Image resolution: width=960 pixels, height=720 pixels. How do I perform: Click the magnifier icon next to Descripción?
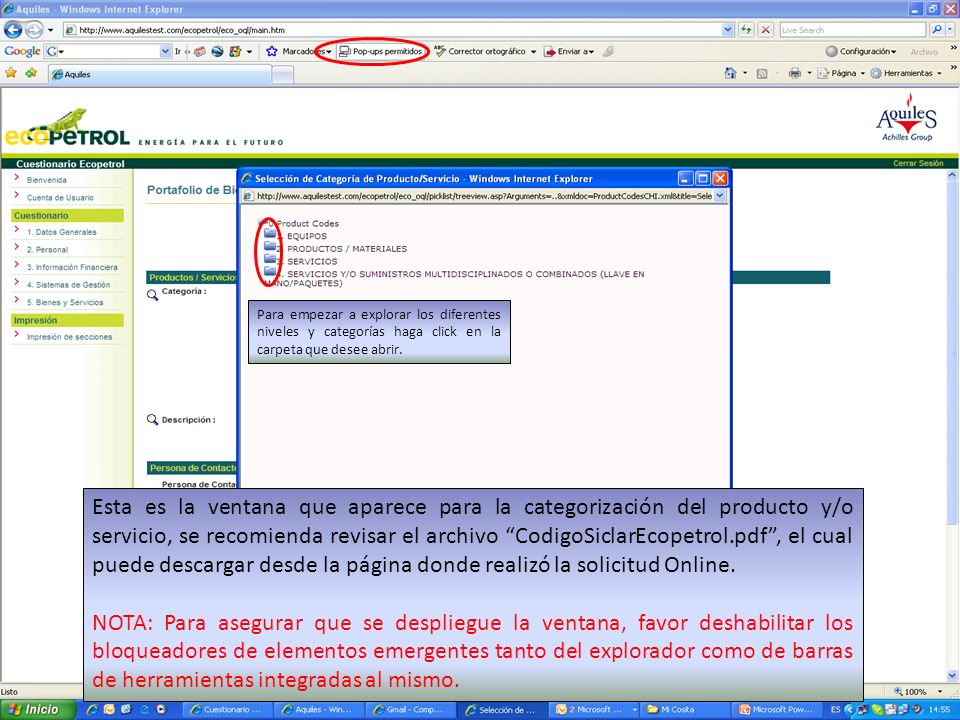152,419
